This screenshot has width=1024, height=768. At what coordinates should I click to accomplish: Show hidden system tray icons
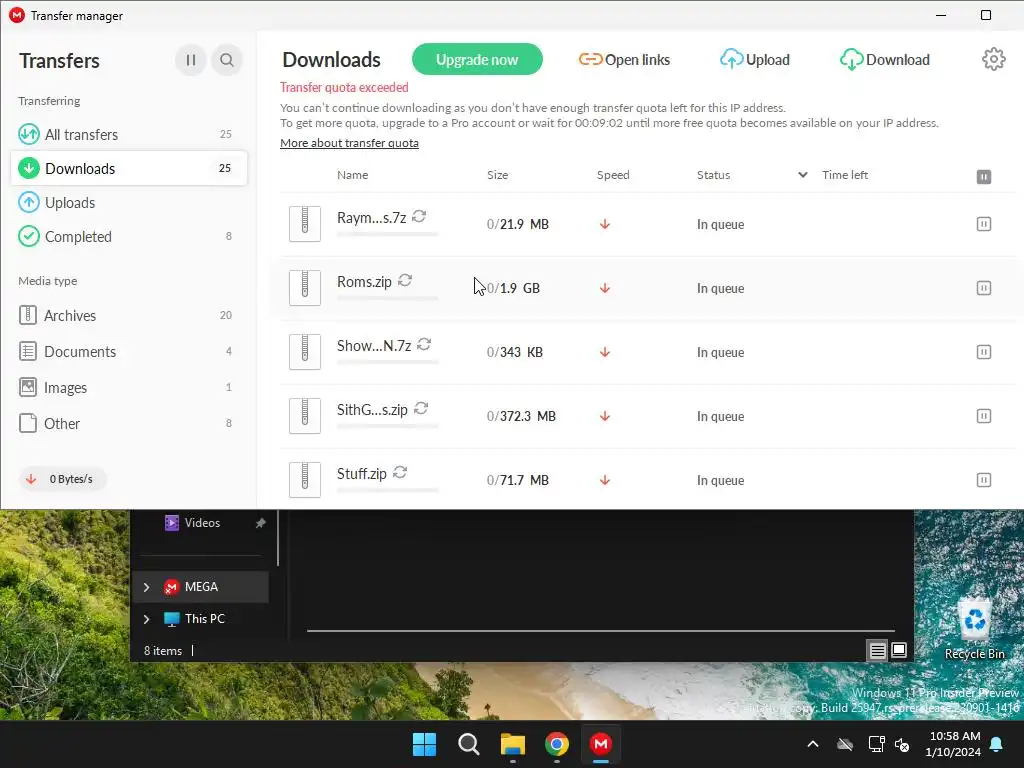click(x=812, y=744)
